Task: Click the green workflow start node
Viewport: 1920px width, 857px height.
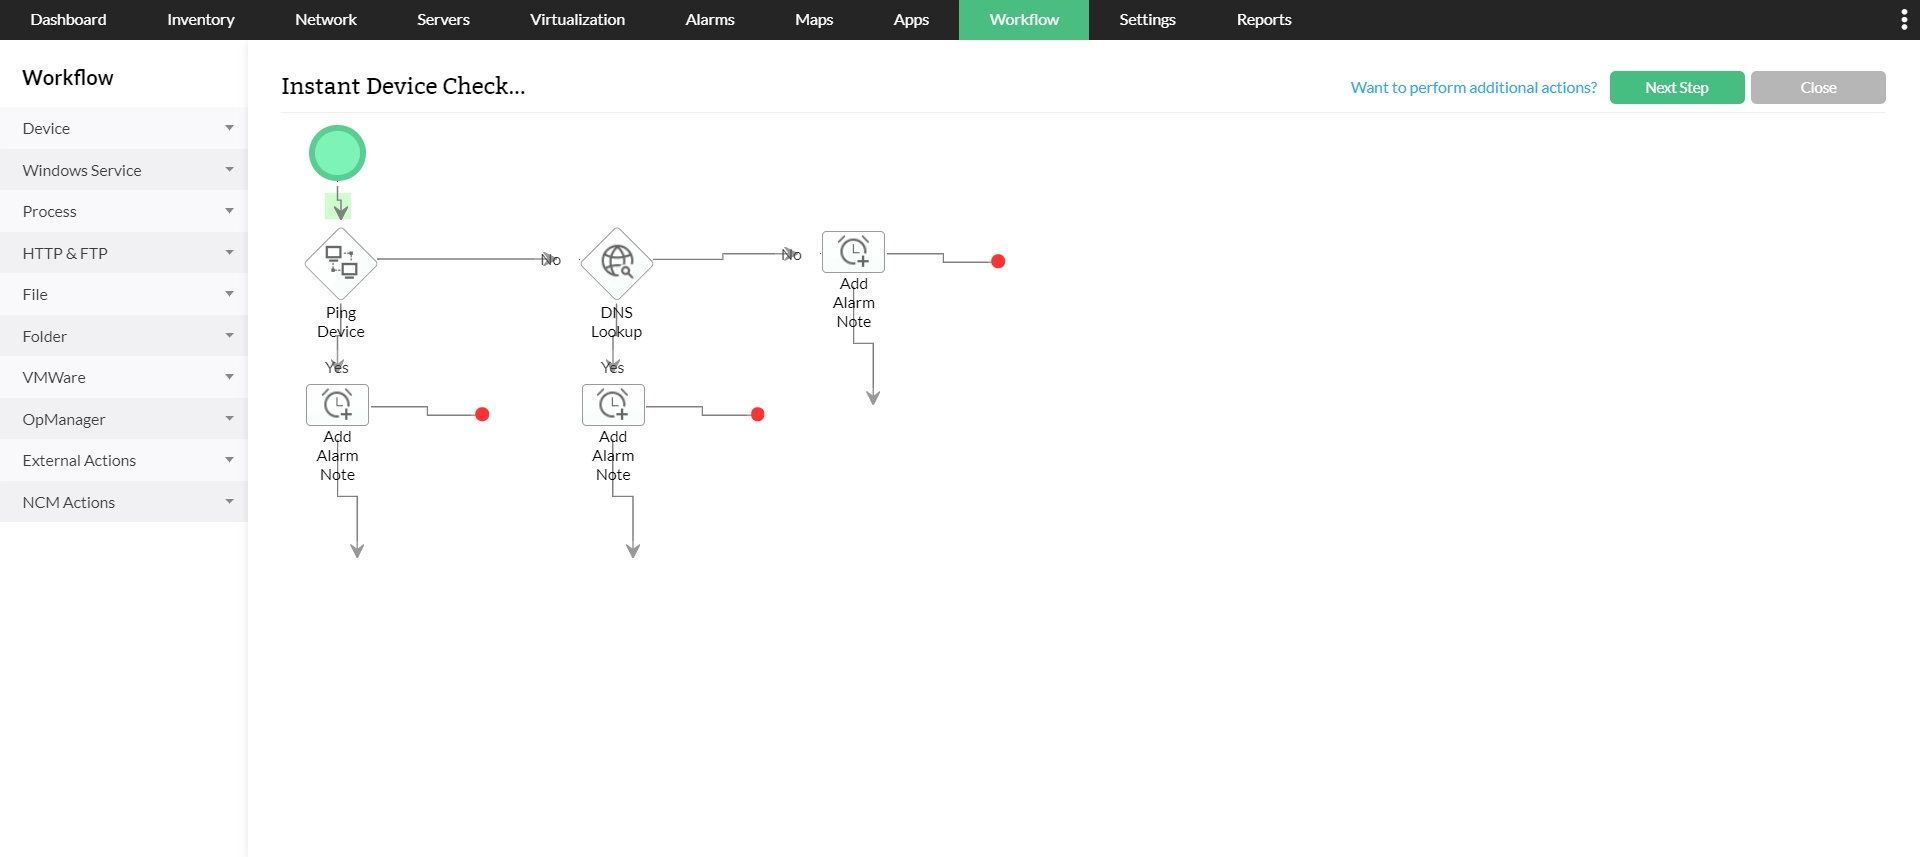Action: pyautogui.click(x=337, y=153)
